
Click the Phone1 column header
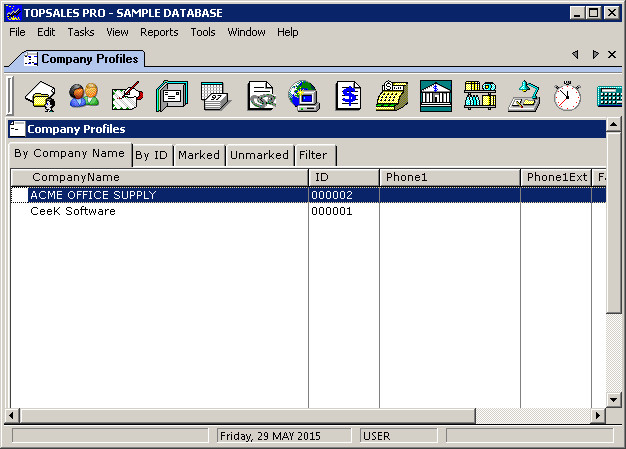pyautogui.click(x=450, y=177)
